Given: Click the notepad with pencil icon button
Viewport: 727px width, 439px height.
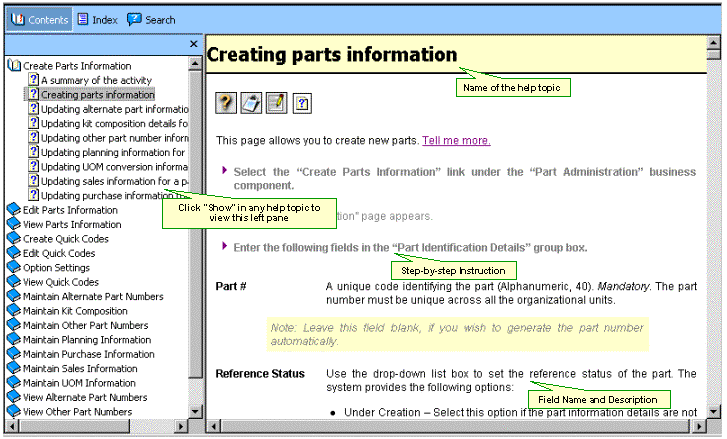Looking at the screenshot, I should [x=276, y=103].
